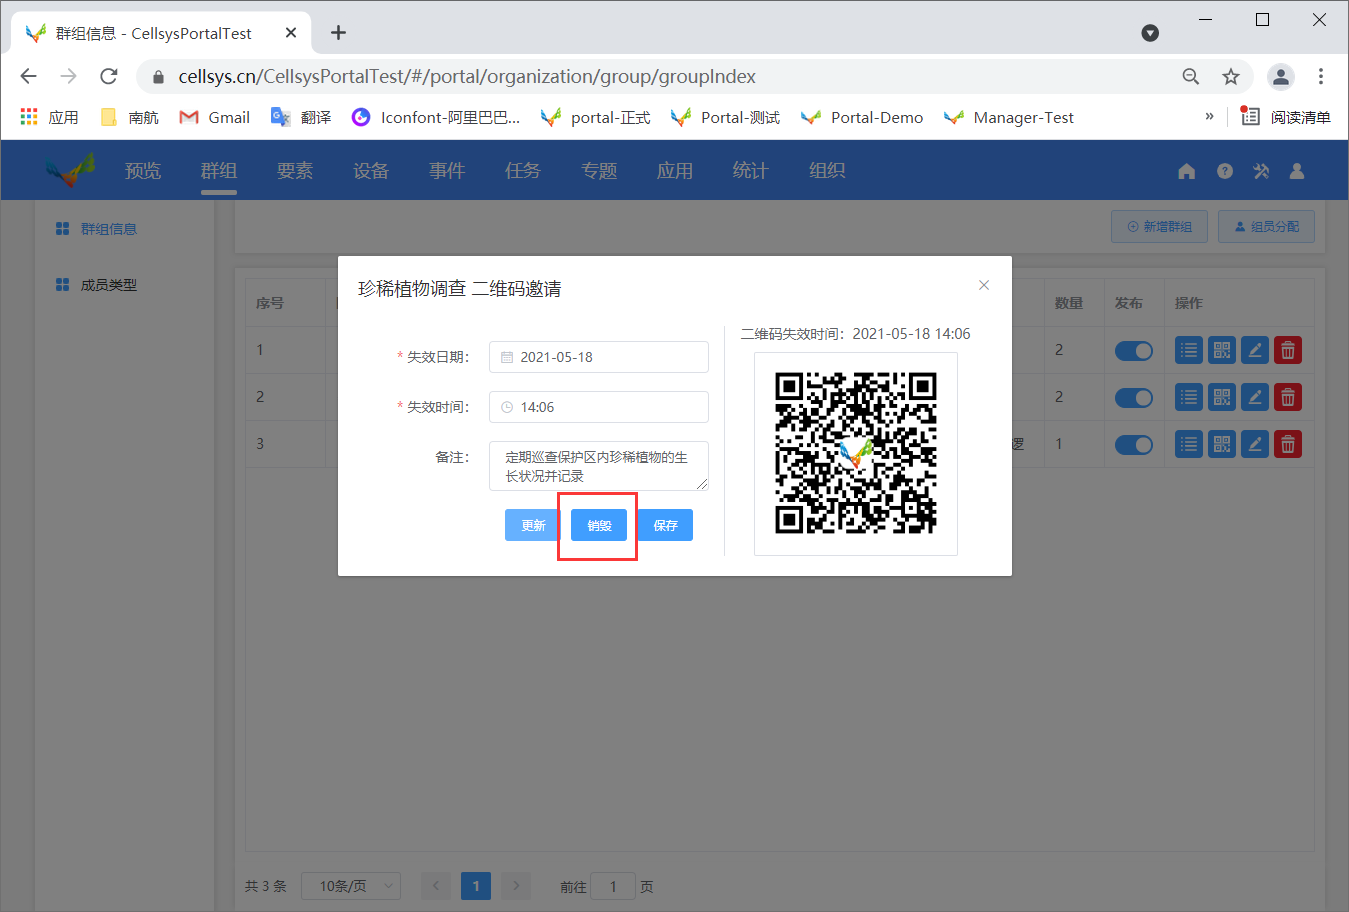Go to previous page arrow

coord(436,886)
